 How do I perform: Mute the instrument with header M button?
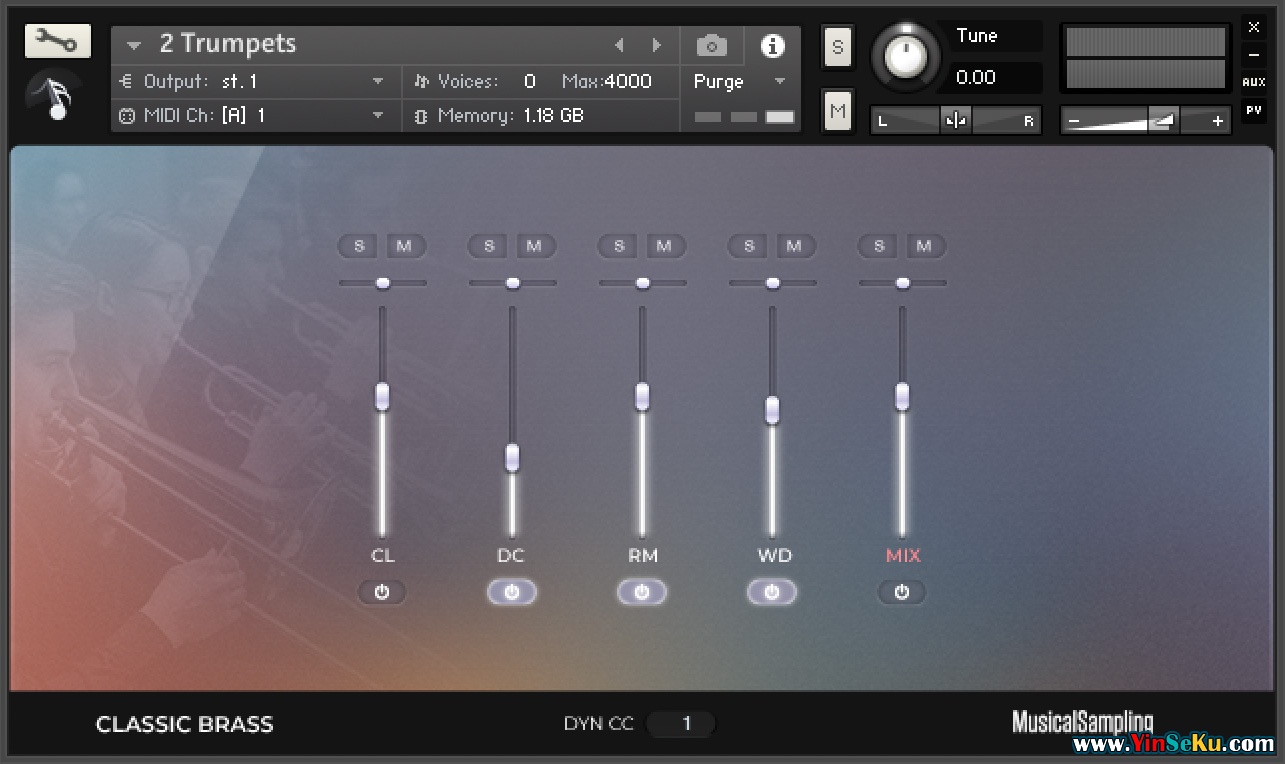coord(837,110)
